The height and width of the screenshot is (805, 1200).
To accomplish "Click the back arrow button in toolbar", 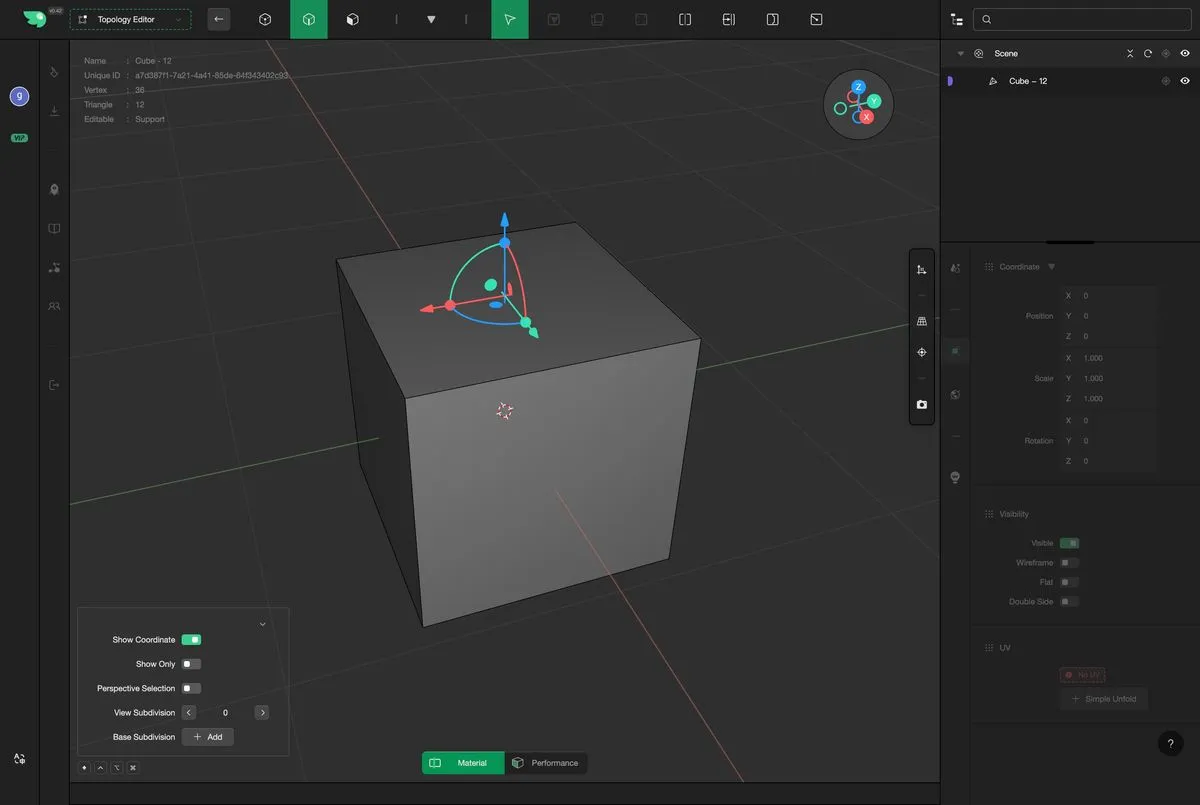I will [x=218, y=19].
